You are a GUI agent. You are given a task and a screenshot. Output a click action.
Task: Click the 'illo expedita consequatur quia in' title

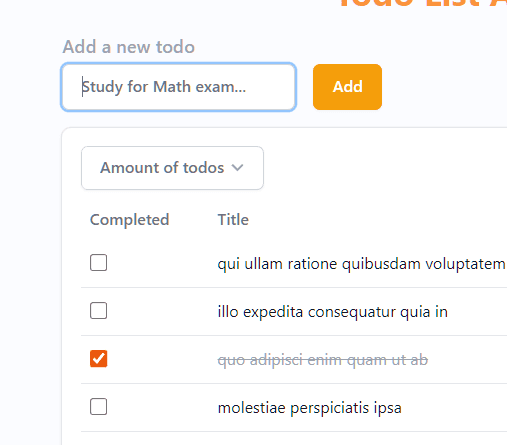point(333,312)
